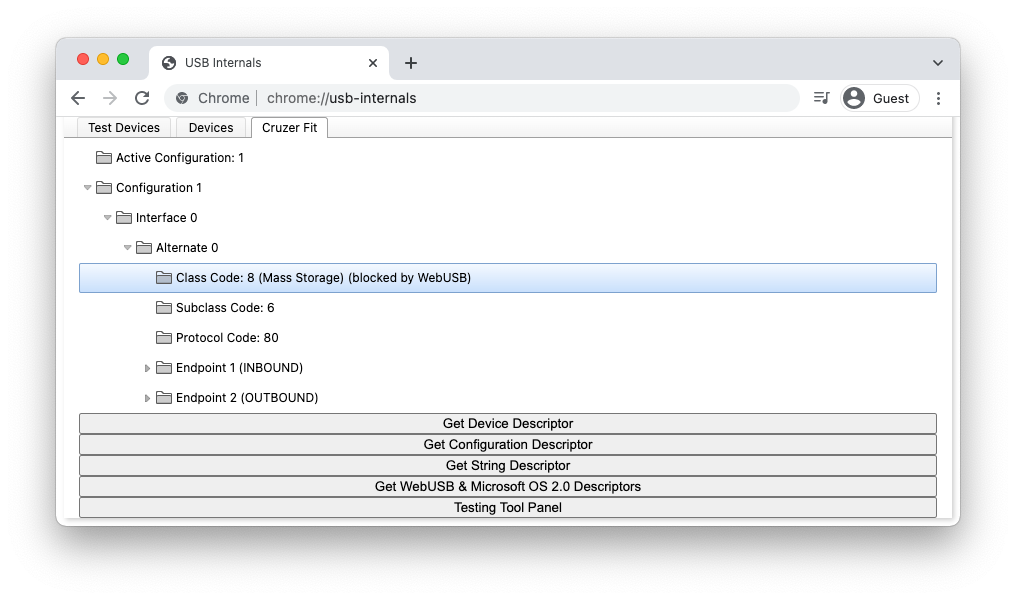1016x600 pixels.
Task: Go back with the browser back arrow
Action: click(x=78, y=98)
